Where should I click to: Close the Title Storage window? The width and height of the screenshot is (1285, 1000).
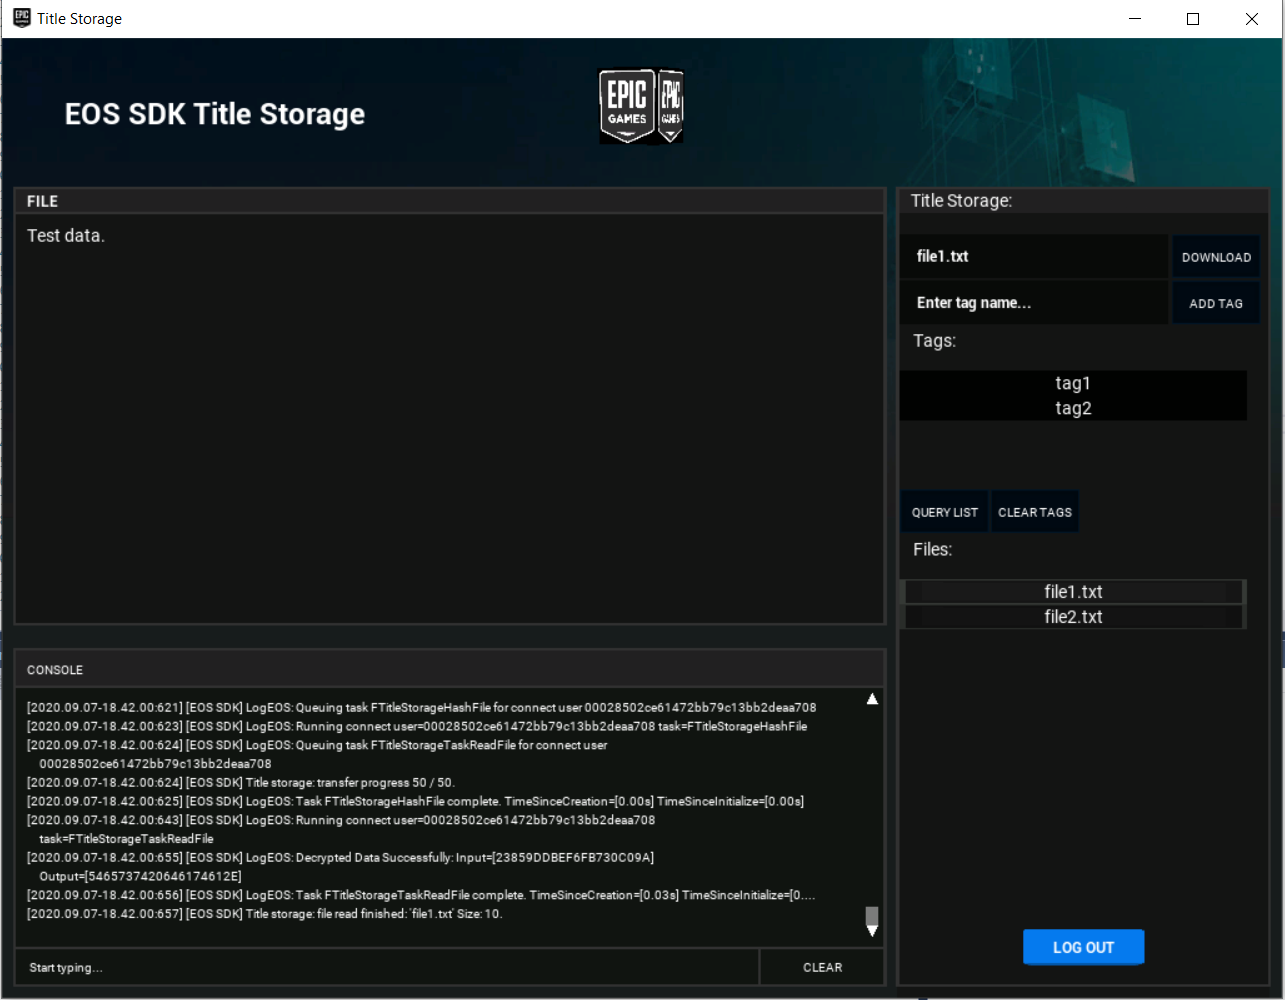pyautogui.click(x=1252, y=19)
